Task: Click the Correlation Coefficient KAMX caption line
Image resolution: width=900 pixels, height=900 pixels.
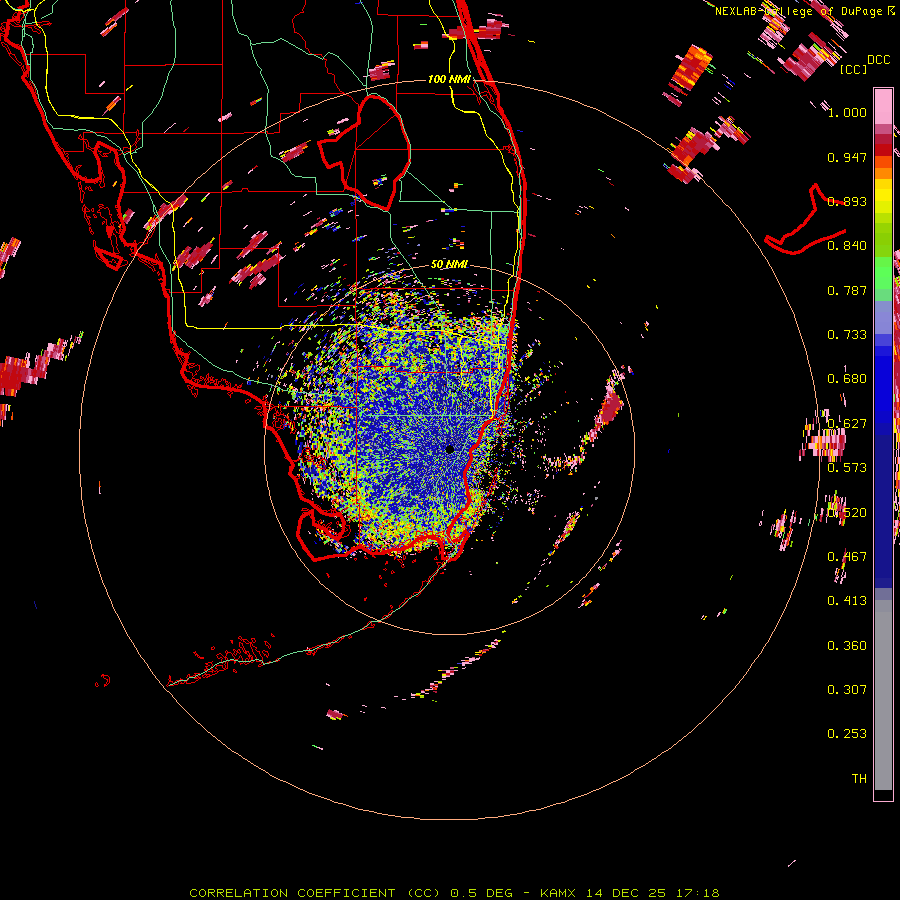Action: click(x=454, y=893)
